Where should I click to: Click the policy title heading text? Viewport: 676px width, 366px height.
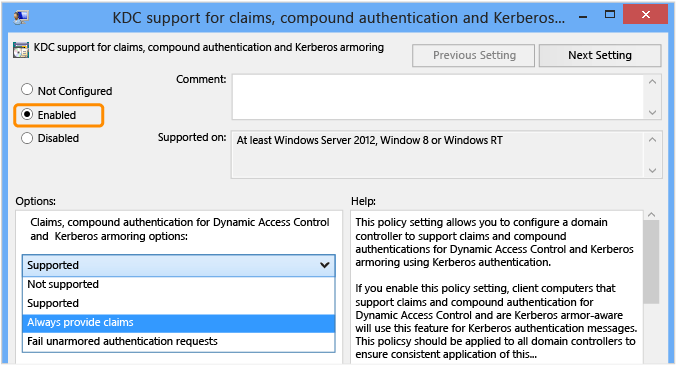(209, 47)
